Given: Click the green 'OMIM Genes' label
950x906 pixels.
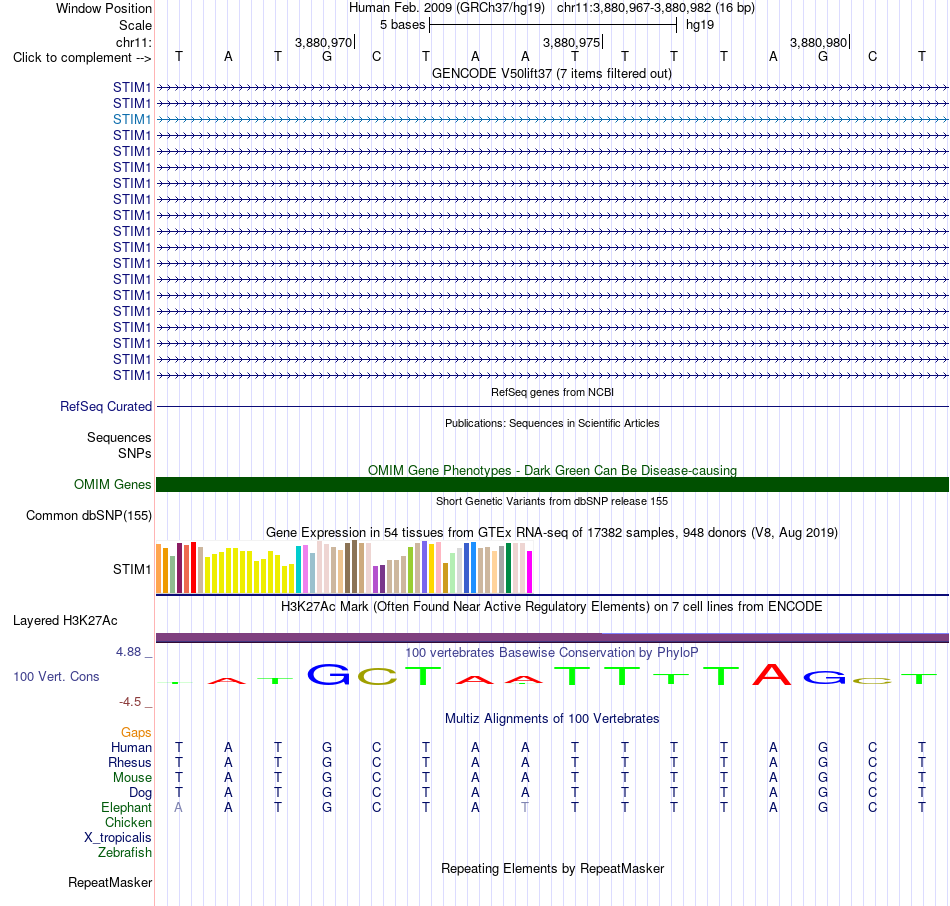Looking at the screenshot, I should tap(112, 484).
